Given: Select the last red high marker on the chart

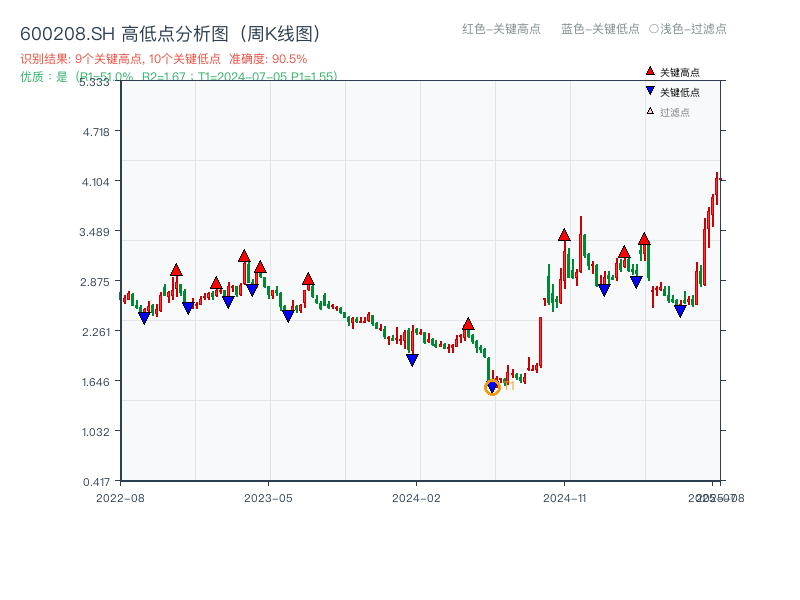Looking at the screenshot, I should click(644, 238).
